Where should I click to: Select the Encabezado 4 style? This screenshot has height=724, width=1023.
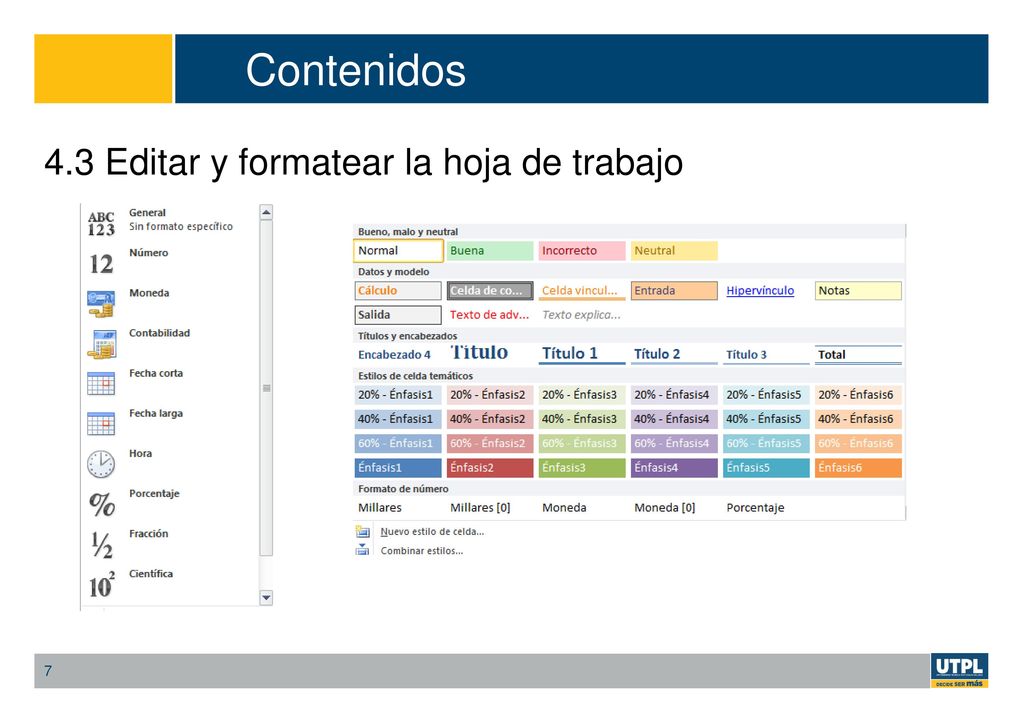click(394, 355)
